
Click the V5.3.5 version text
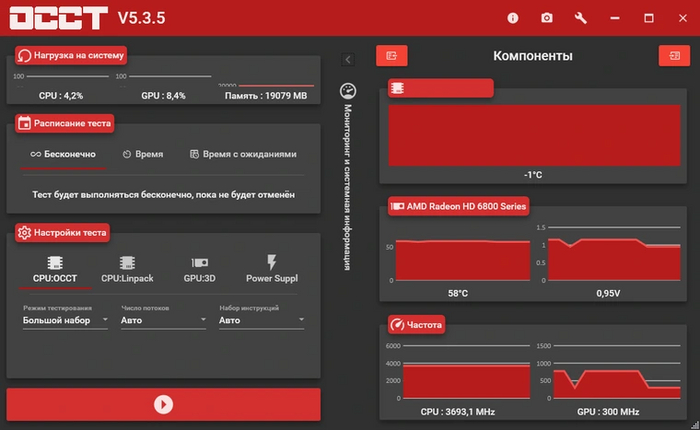click(x=142, y=18)
